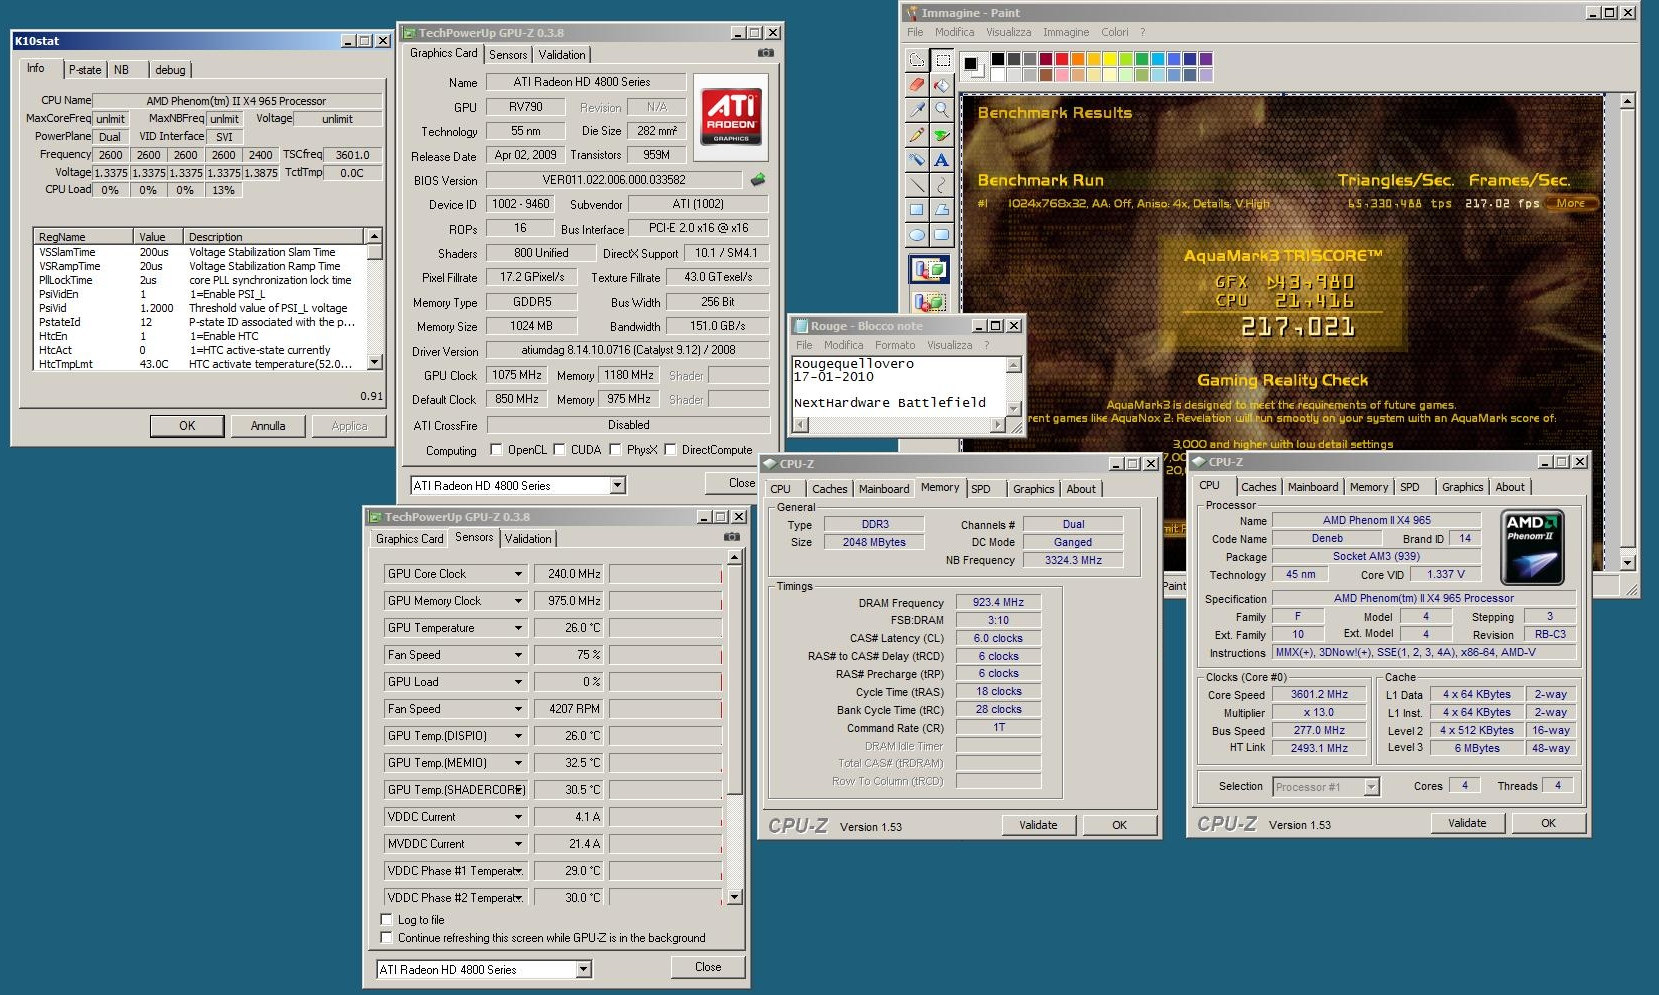
Task: Open the GPU Core Clock sensor dropdown
Action: coord(518,574)
